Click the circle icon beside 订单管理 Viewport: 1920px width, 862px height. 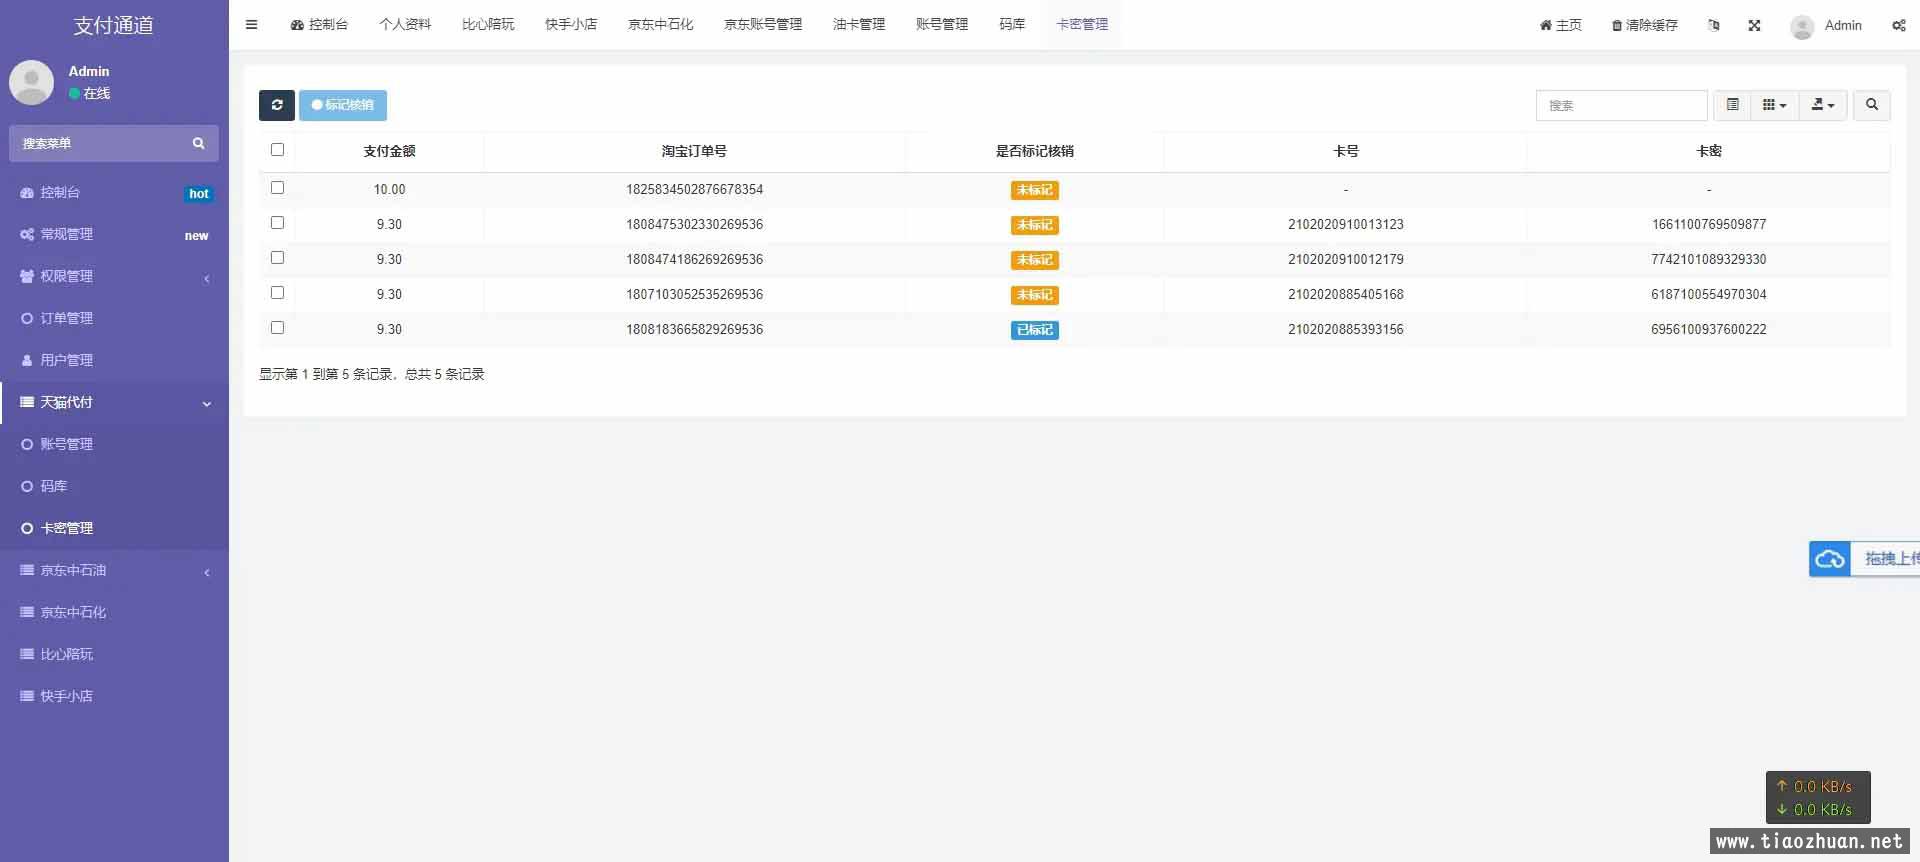[x=27, y=318]
